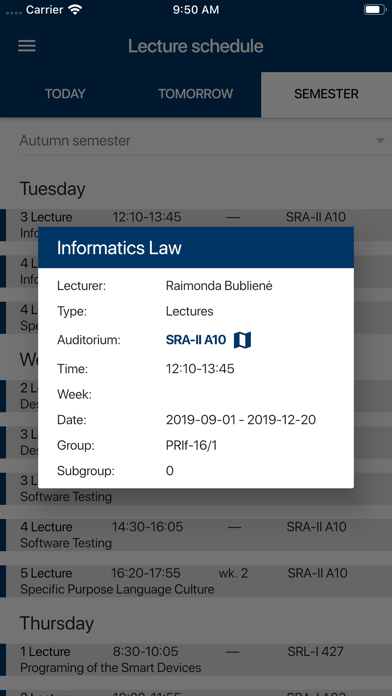Tap the Wi-Fi status icon

coord(76,10)
